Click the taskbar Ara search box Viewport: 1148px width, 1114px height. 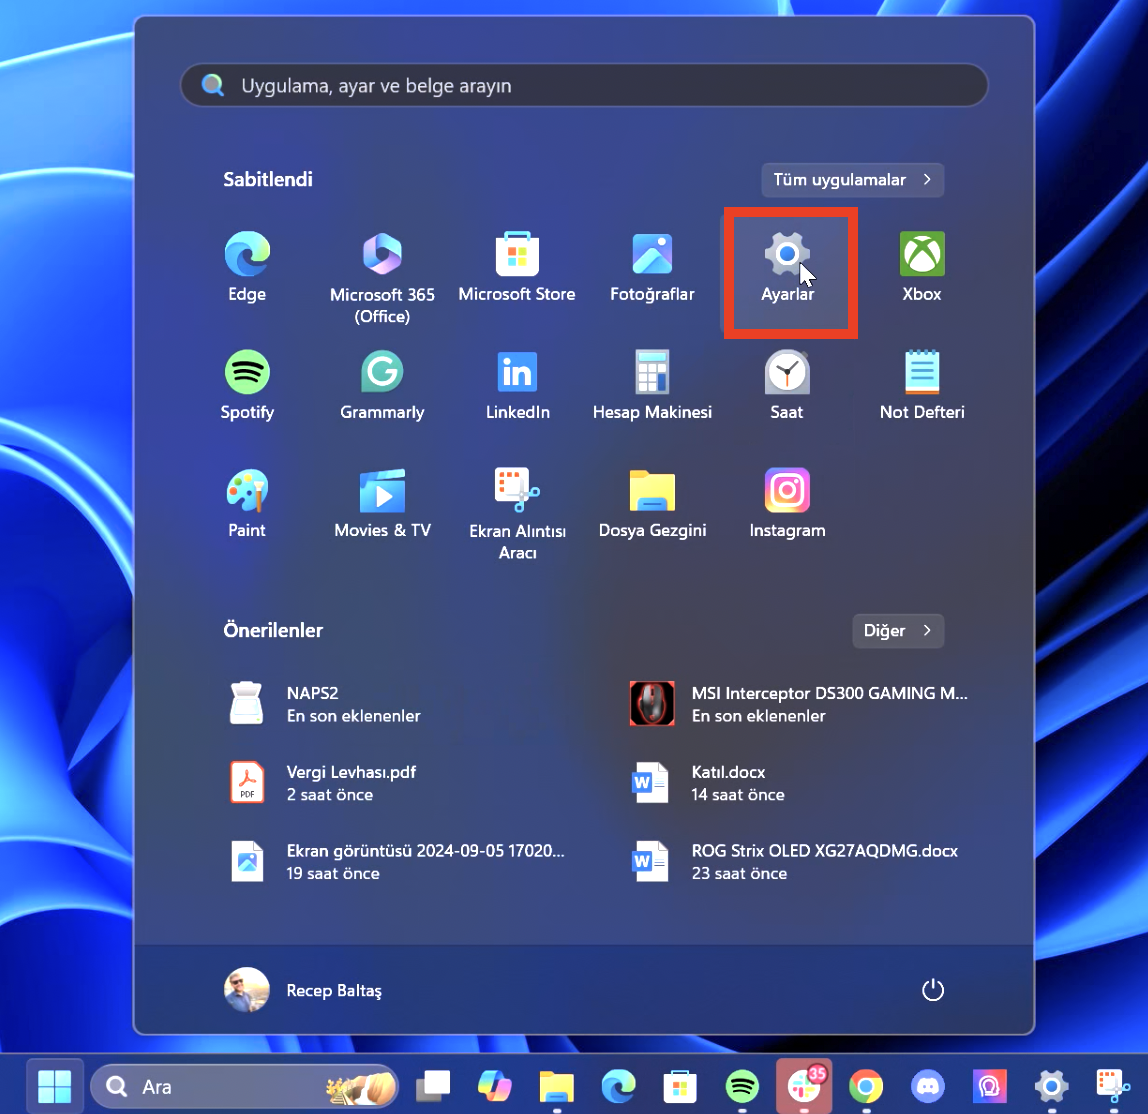[x=244, y=1087]
